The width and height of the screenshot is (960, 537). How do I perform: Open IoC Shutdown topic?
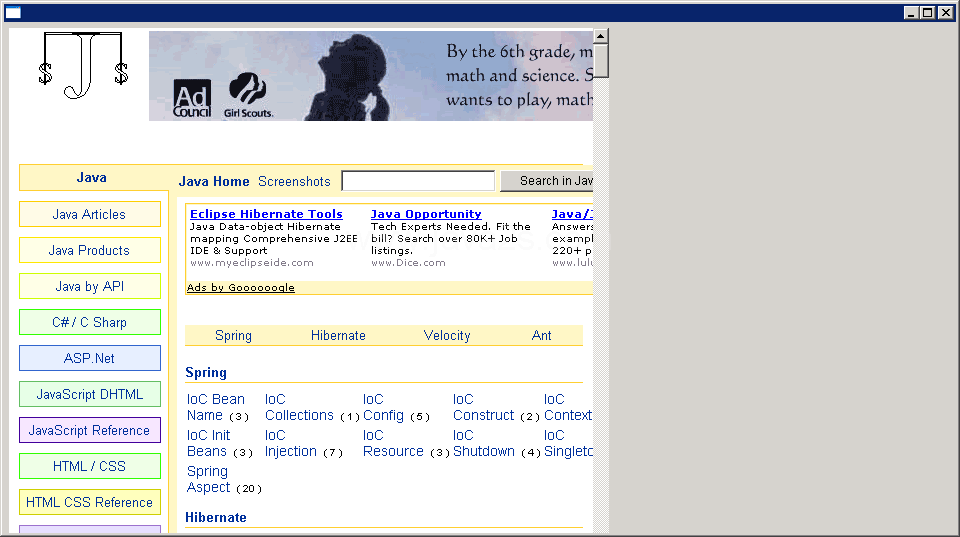pos(484,443)
